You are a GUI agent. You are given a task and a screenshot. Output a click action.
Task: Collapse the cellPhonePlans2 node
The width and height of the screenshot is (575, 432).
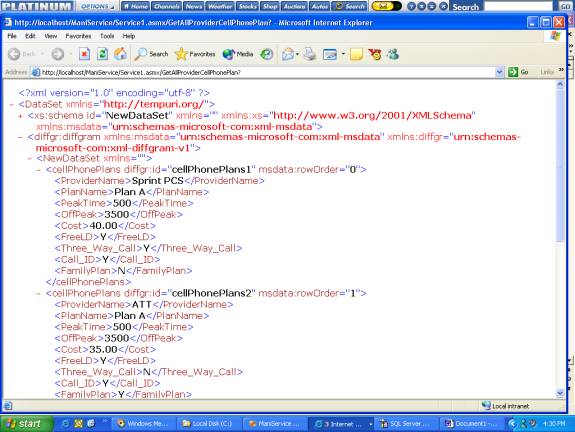(x=38, y=293)
